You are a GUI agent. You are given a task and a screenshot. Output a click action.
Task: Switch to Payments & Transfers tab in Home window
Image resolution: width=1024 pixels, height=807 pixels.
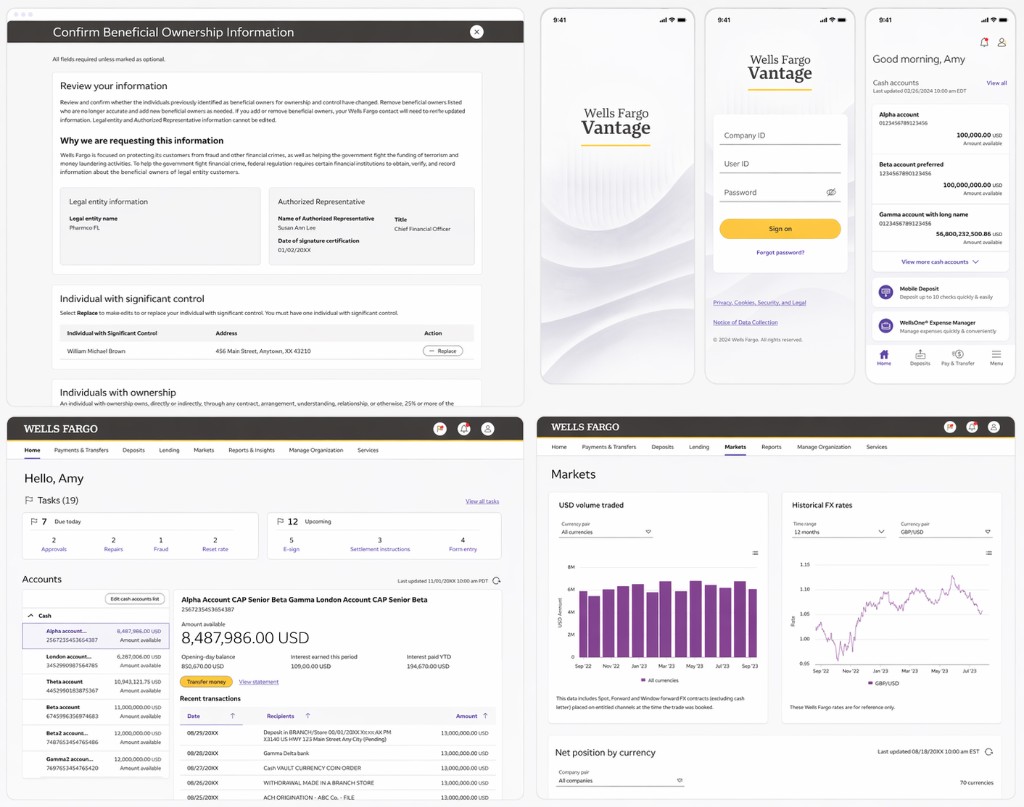[81, 451]
